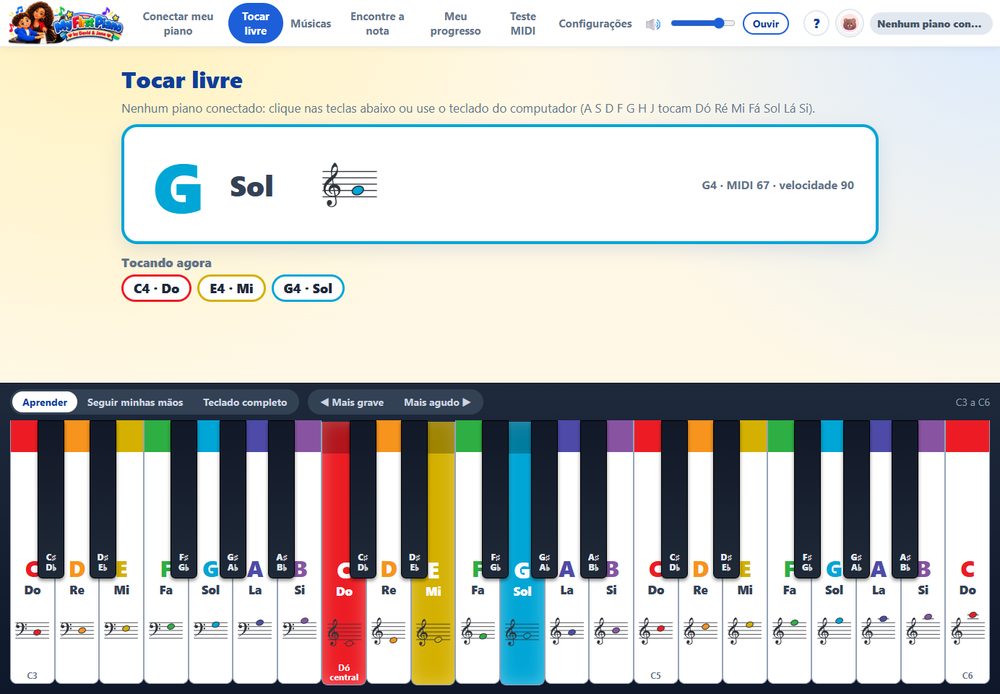This screenshot has width=1000, height=694.
Task: Open the Meu progresso tab
Action: (455, 24)
